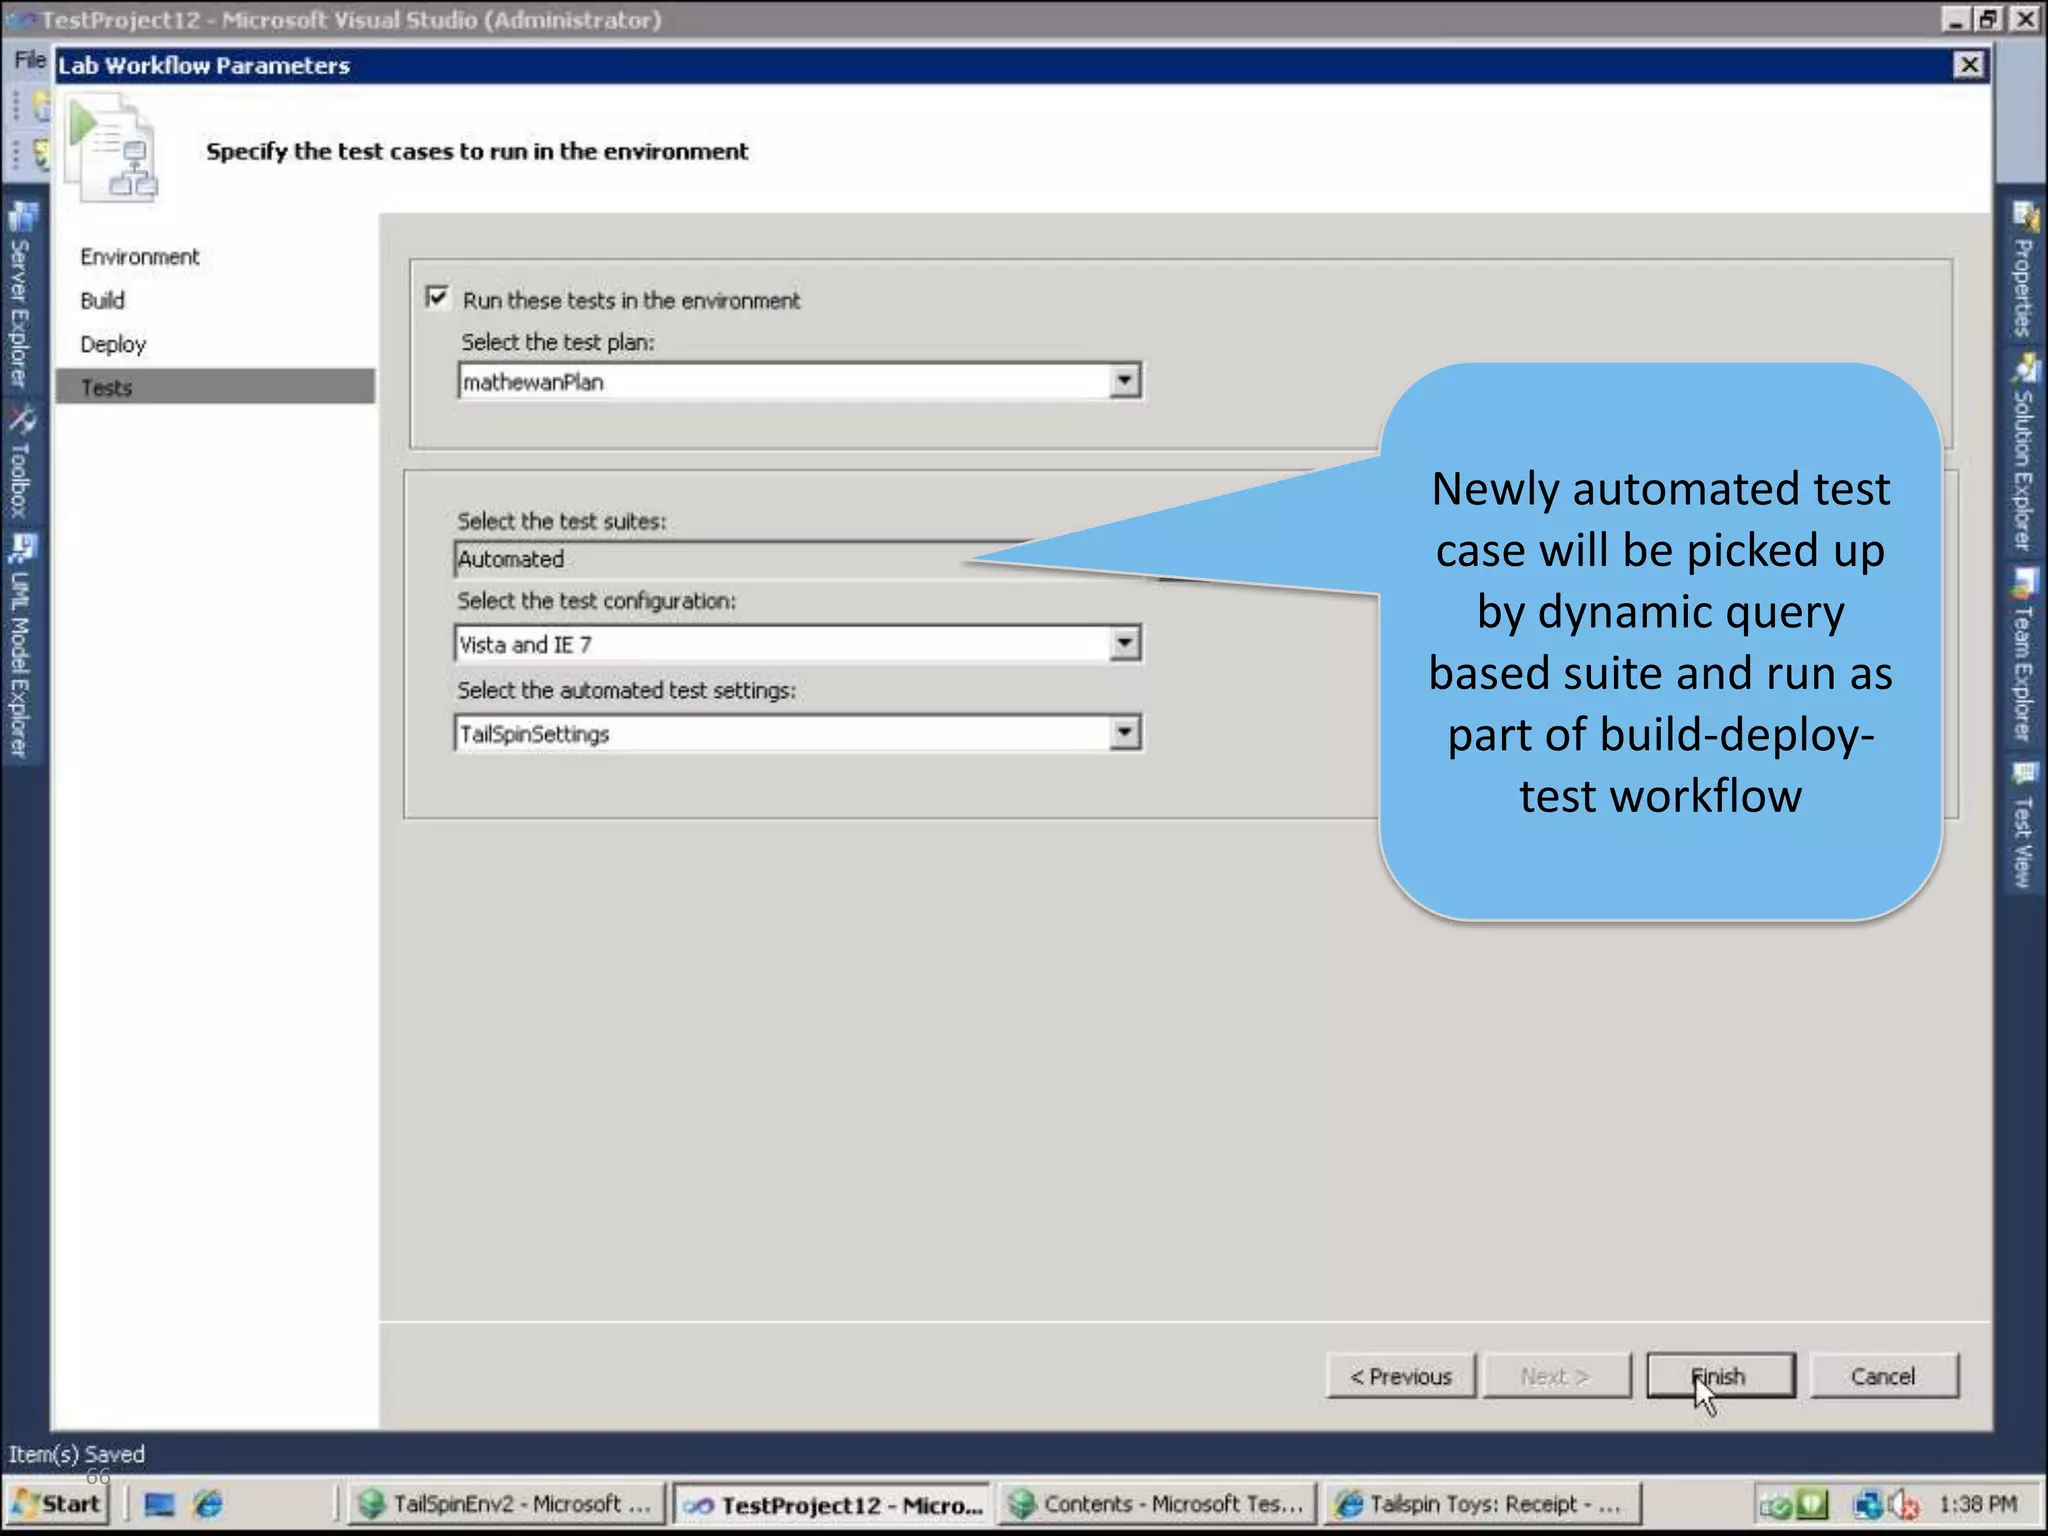Go to the Environment wizard step
Viewport: 2048px width, 1536px height.
coord(140,257)
